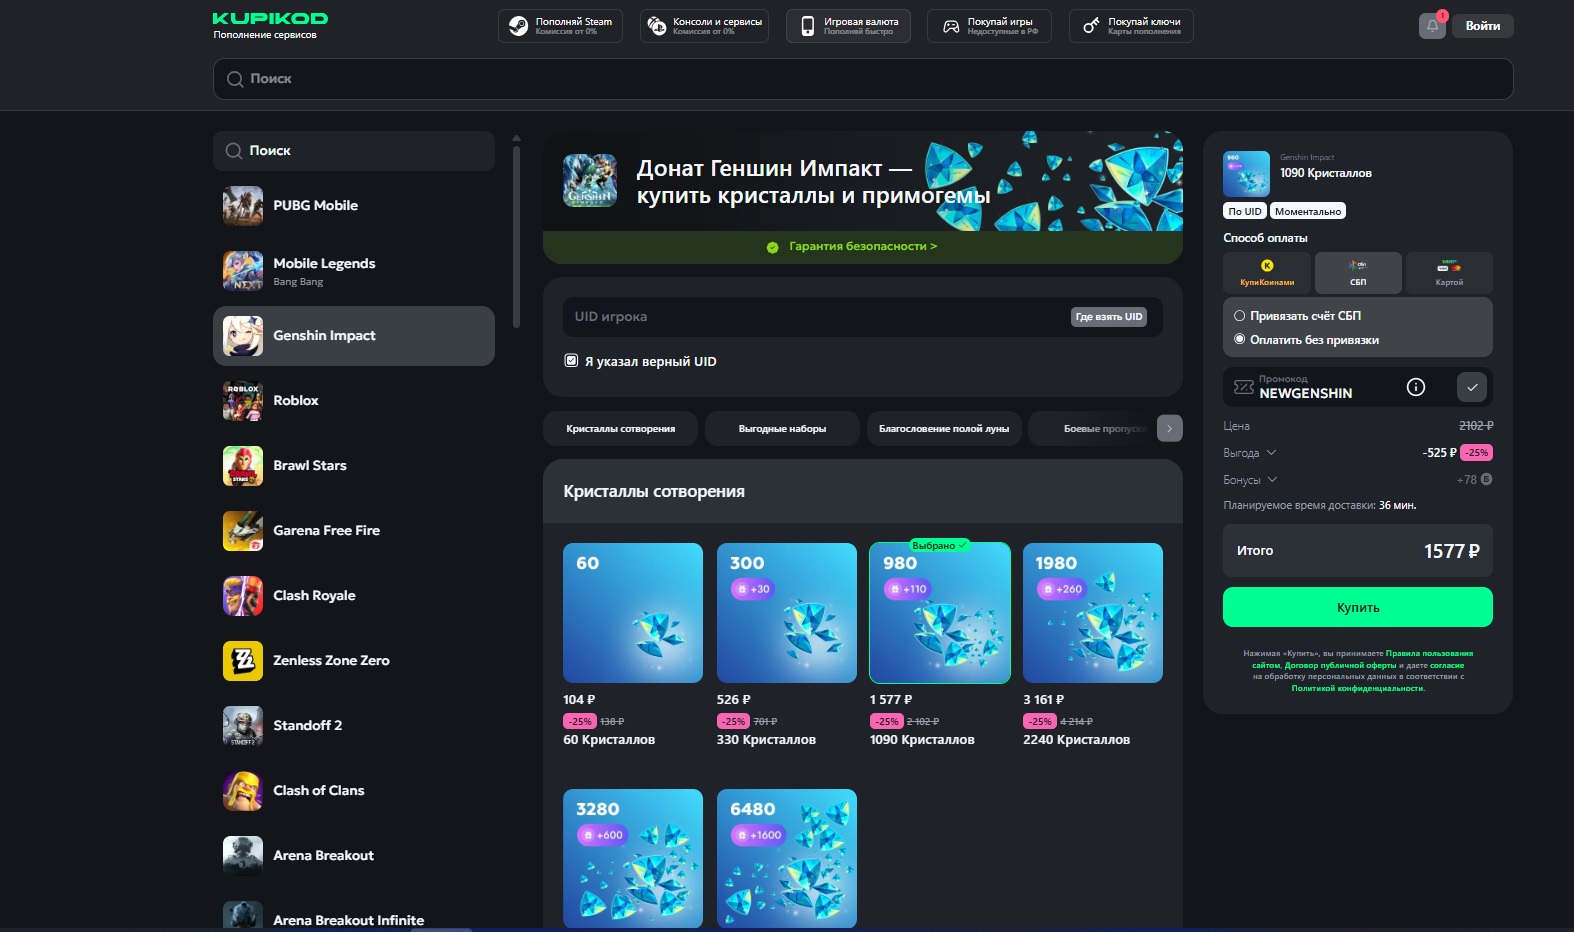Open the notifications bell icon
Image resolution: width=1574 pixels, height=932 pixels.
pyautogui.click(x=1432, y=26)
